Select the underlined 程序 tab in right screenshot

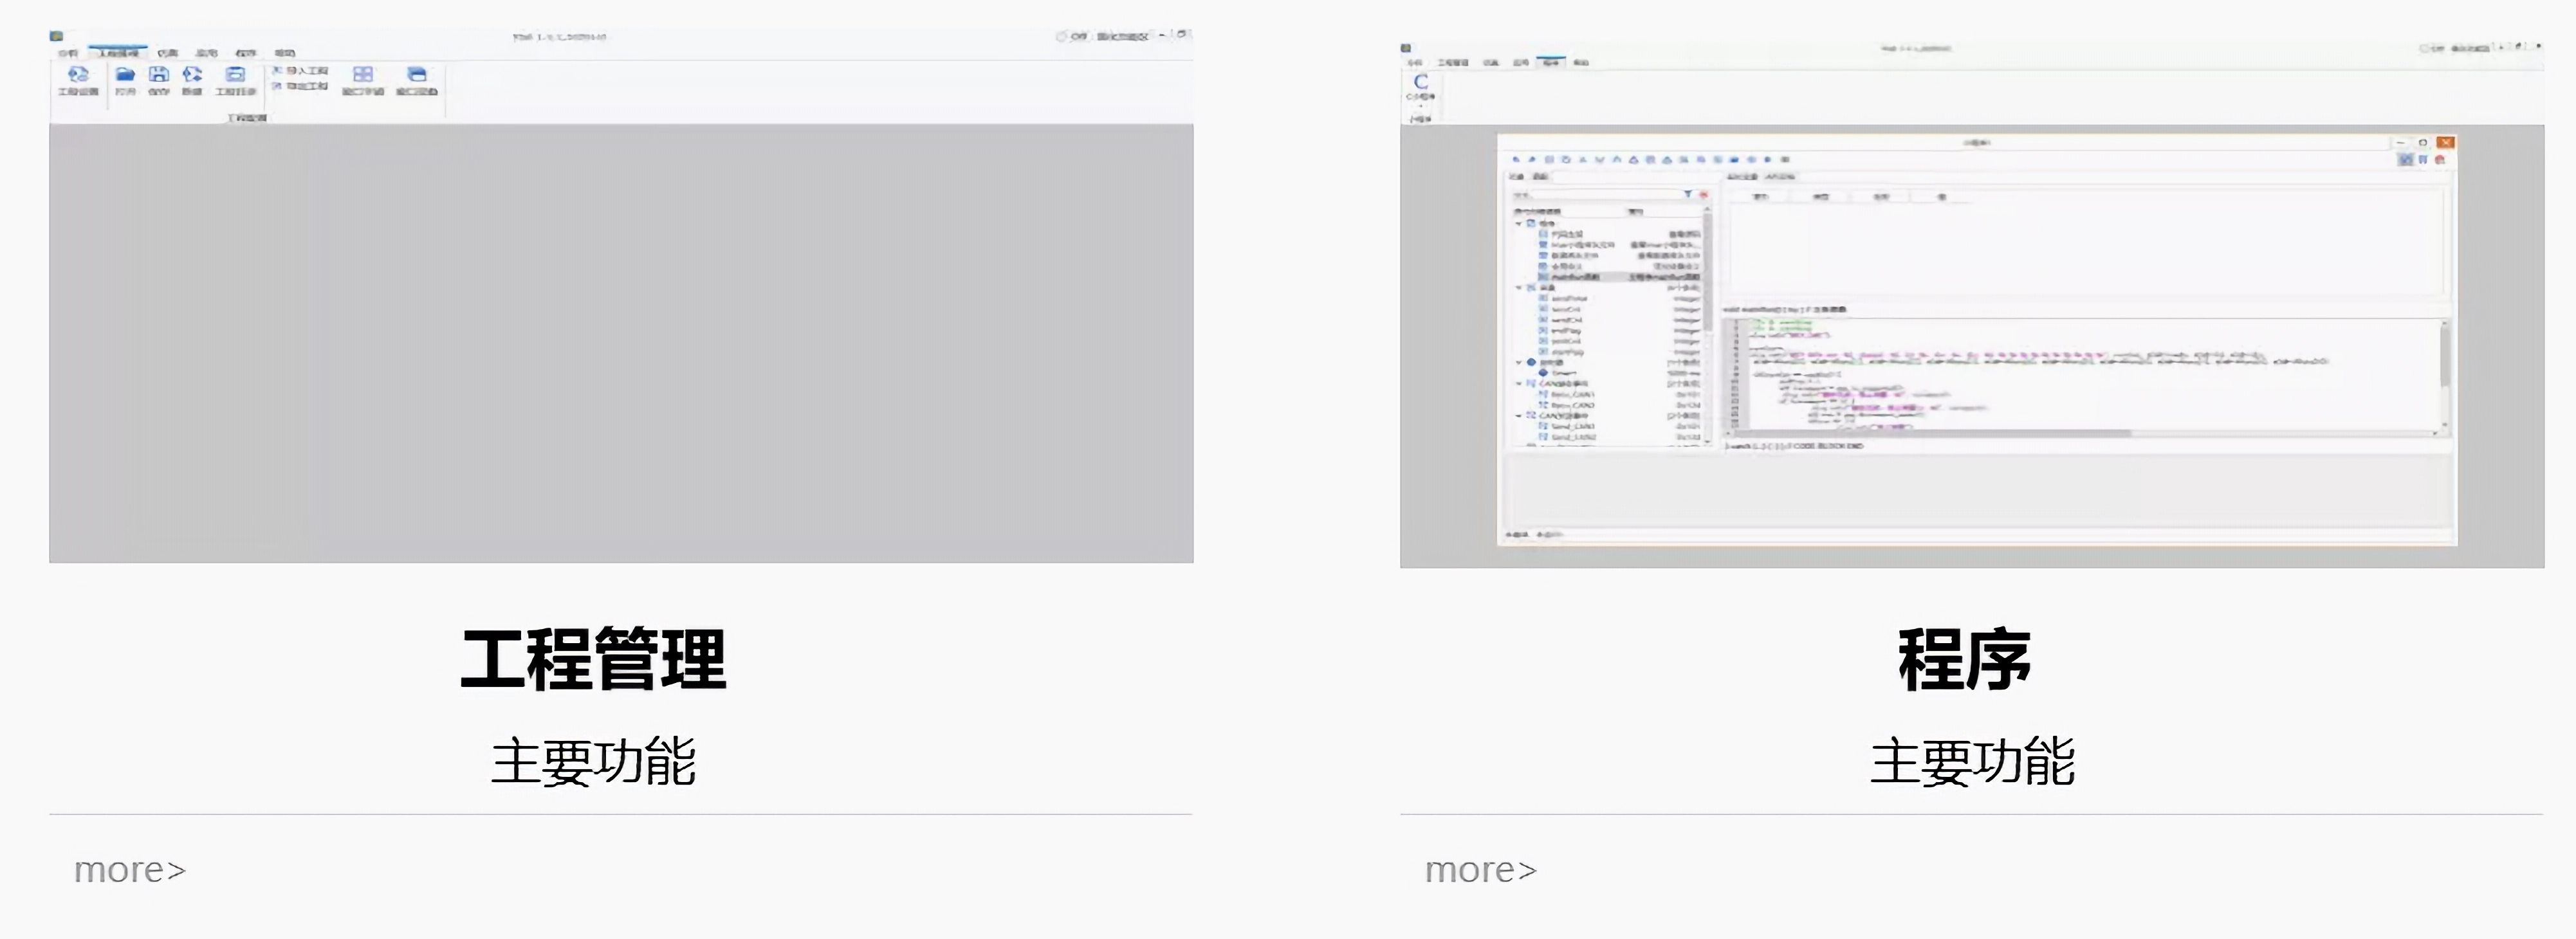(x=1550, y=62)
